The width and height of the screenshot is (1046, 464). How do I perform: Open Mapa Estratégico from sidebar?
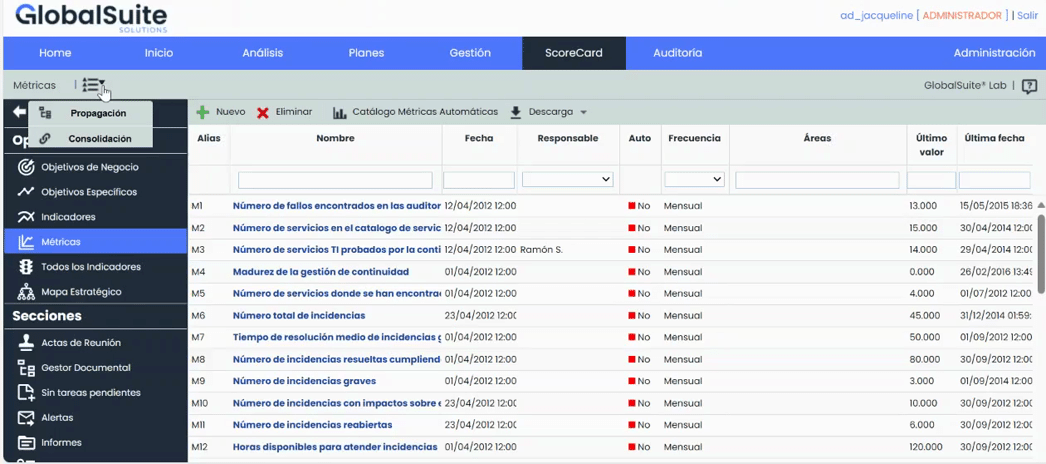point(81,292)
